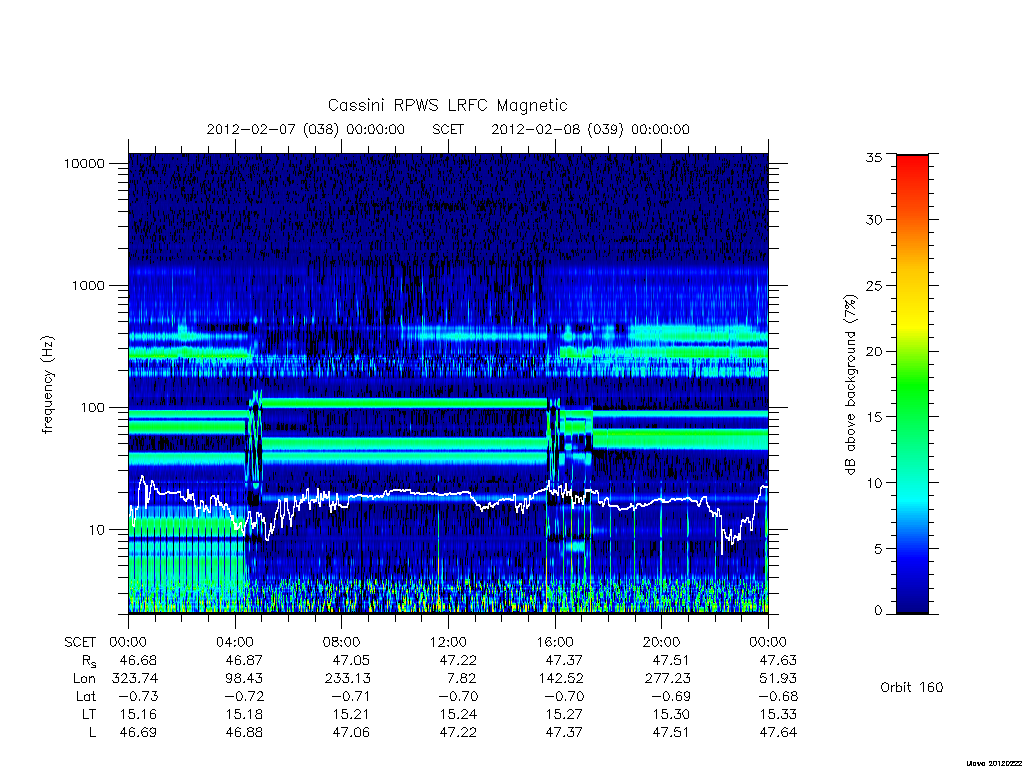Click the local time value 15.24
Image resolution: width=1024 pixels, height=768 pixels.
[x=458, y=715]
